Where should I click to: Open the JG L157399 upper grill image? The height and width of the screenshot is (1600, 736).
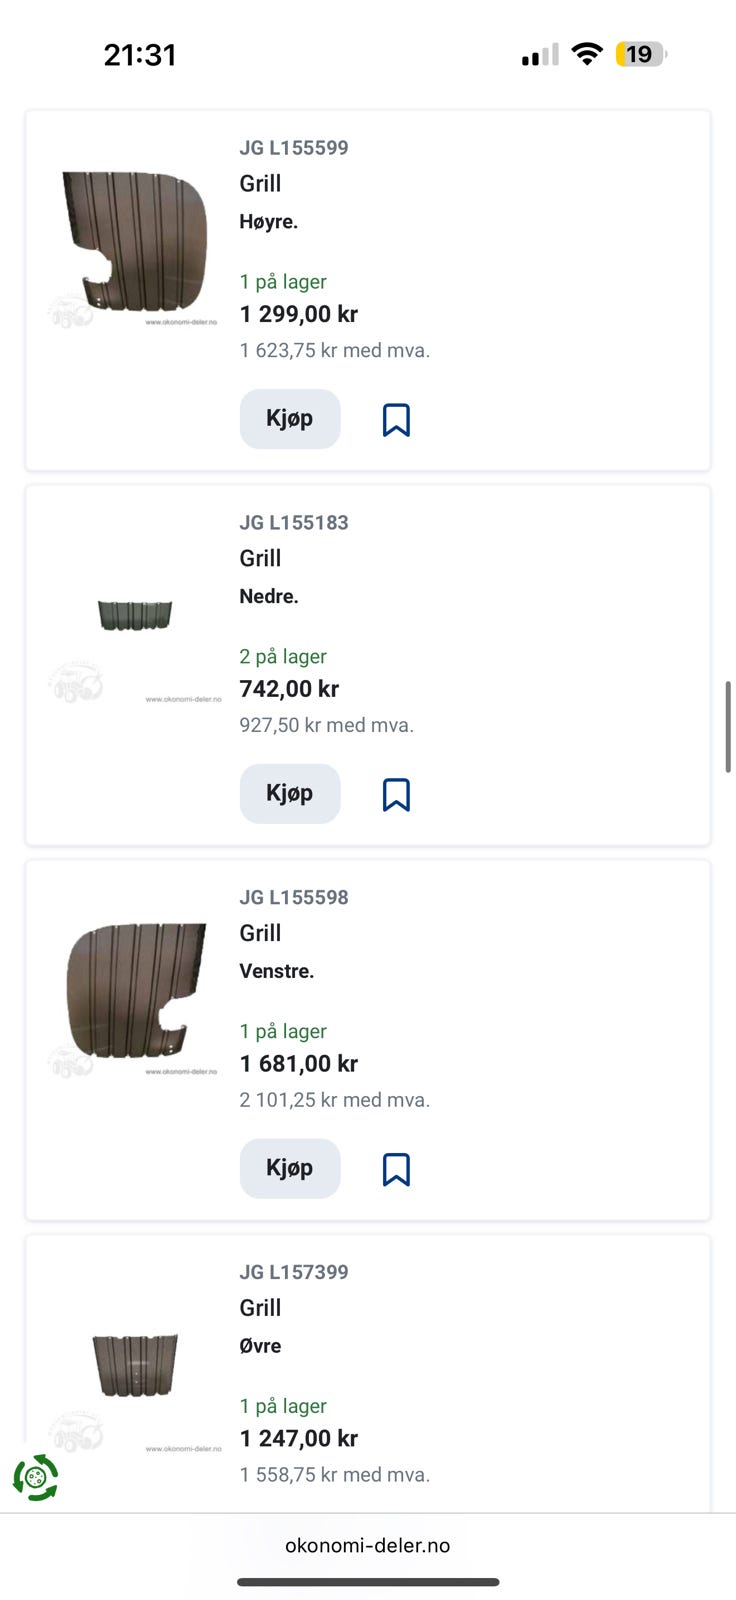(135, 1365)
